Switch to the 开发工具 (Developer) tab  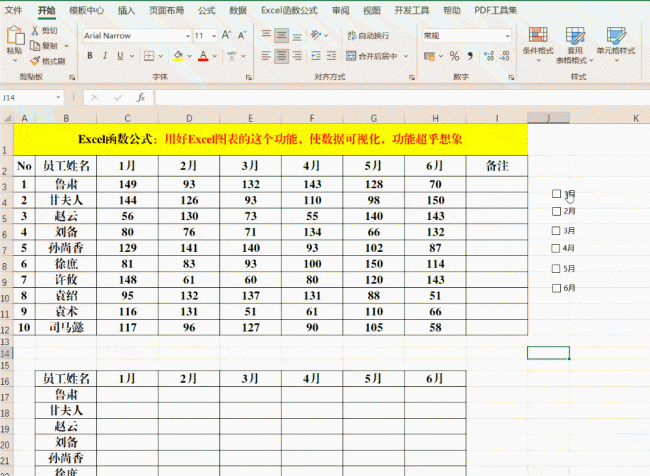click(412, 10)
